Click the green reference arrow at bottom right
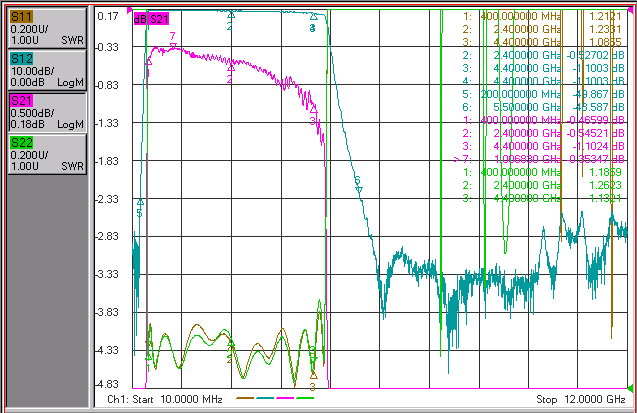The width and height of the screenshot is (637, 413). (x=630, y=388)
